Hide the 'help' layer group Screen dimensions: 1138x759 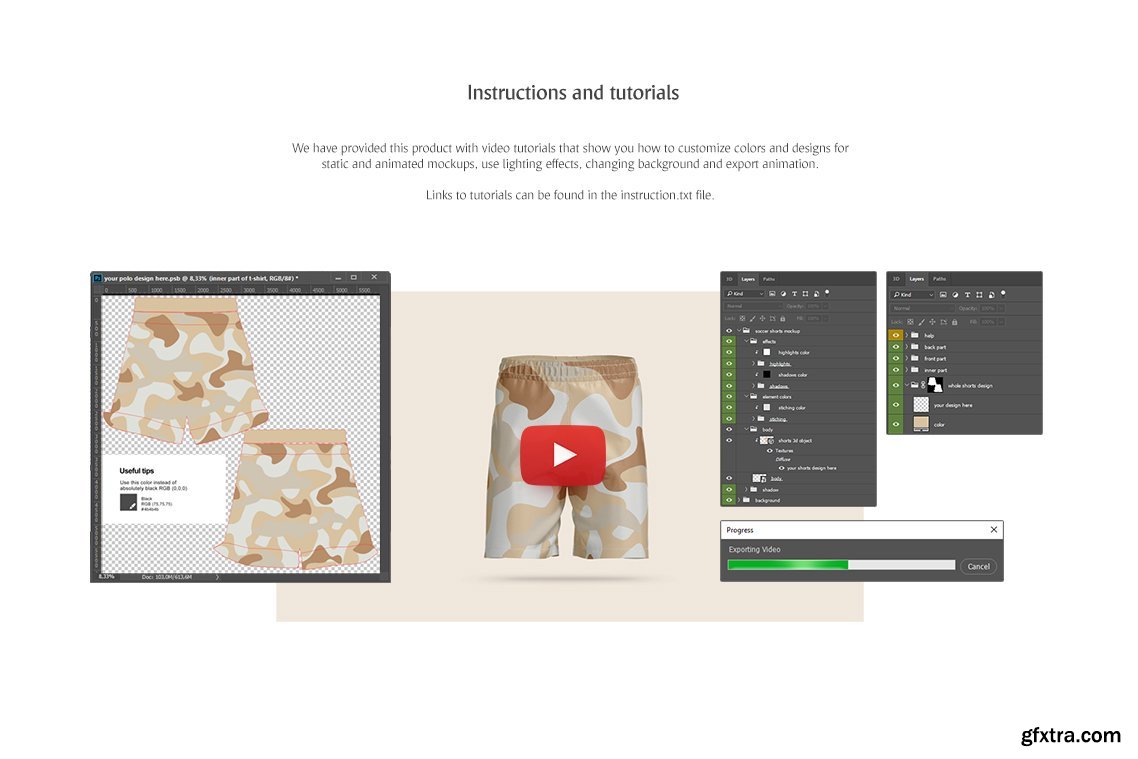click(x=895, y=335)
